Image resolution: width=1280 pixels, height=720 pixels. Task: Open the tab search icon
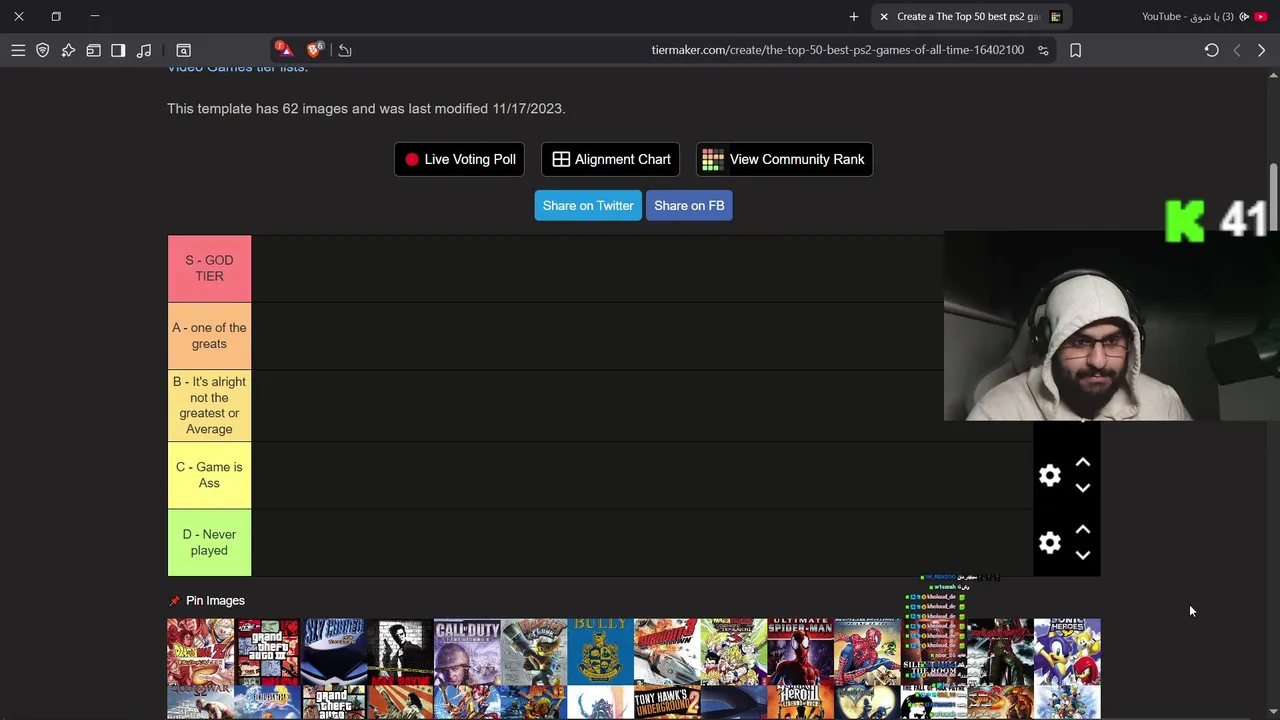184,50
